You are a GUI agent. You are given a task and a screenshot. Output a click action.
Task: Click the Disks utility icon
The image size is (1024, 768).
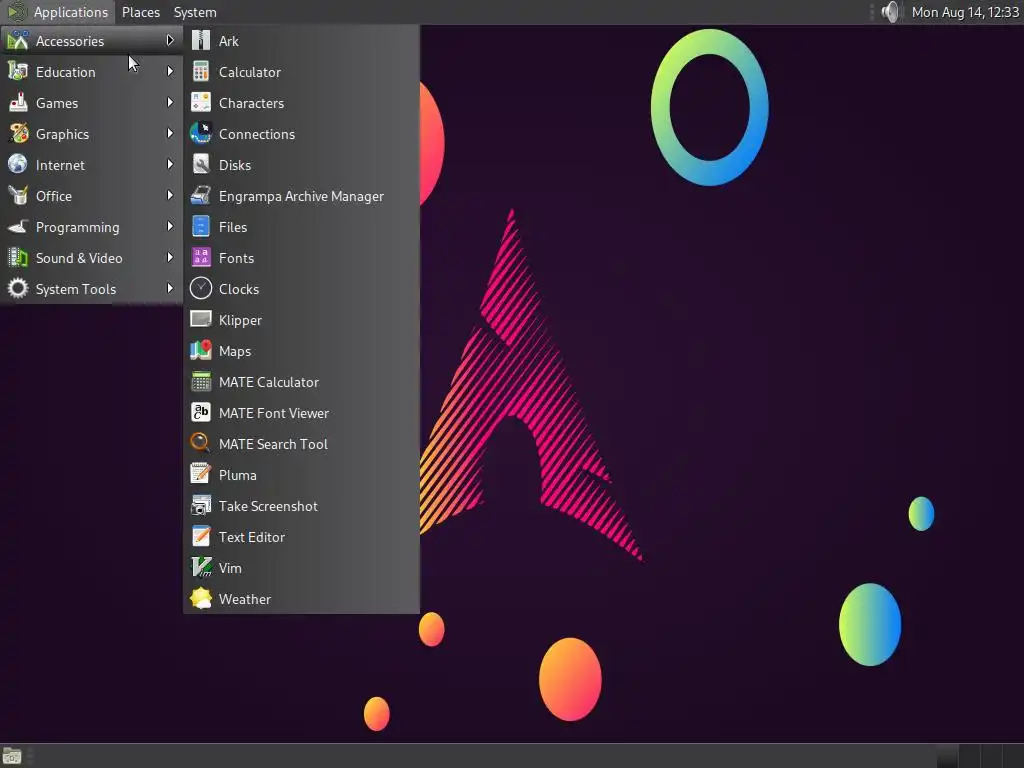click(200, 165)
